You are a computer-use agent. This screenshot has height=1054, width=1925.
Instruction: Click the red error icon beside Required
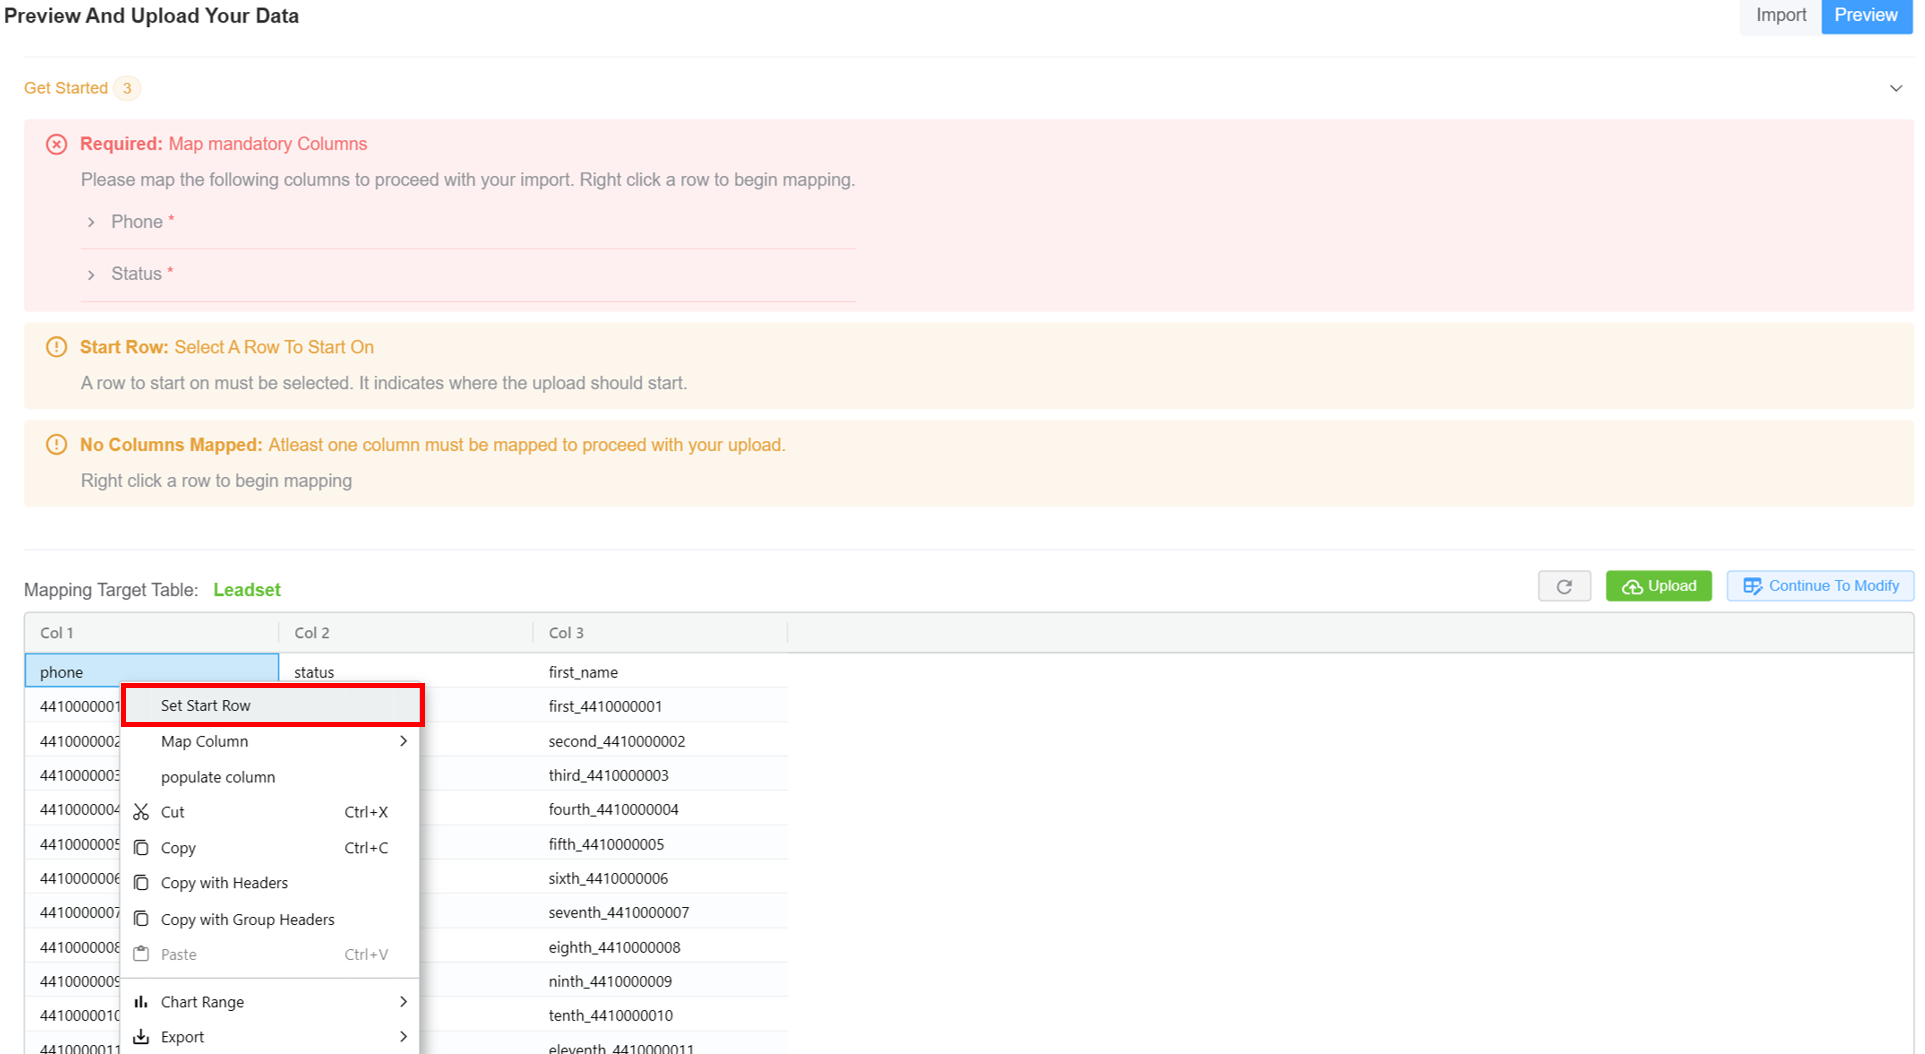point(57,144)
